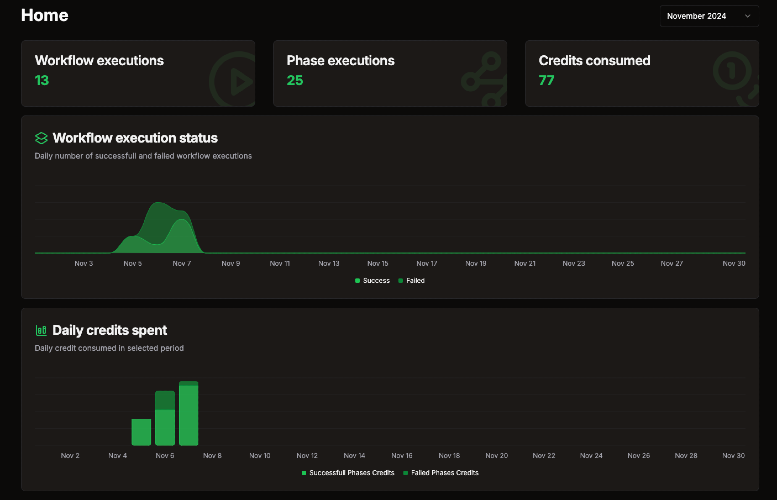Click the coin icon in Credits consumed card
The image size is (777, 500).
pyautogui.click(x=736, y=78)
